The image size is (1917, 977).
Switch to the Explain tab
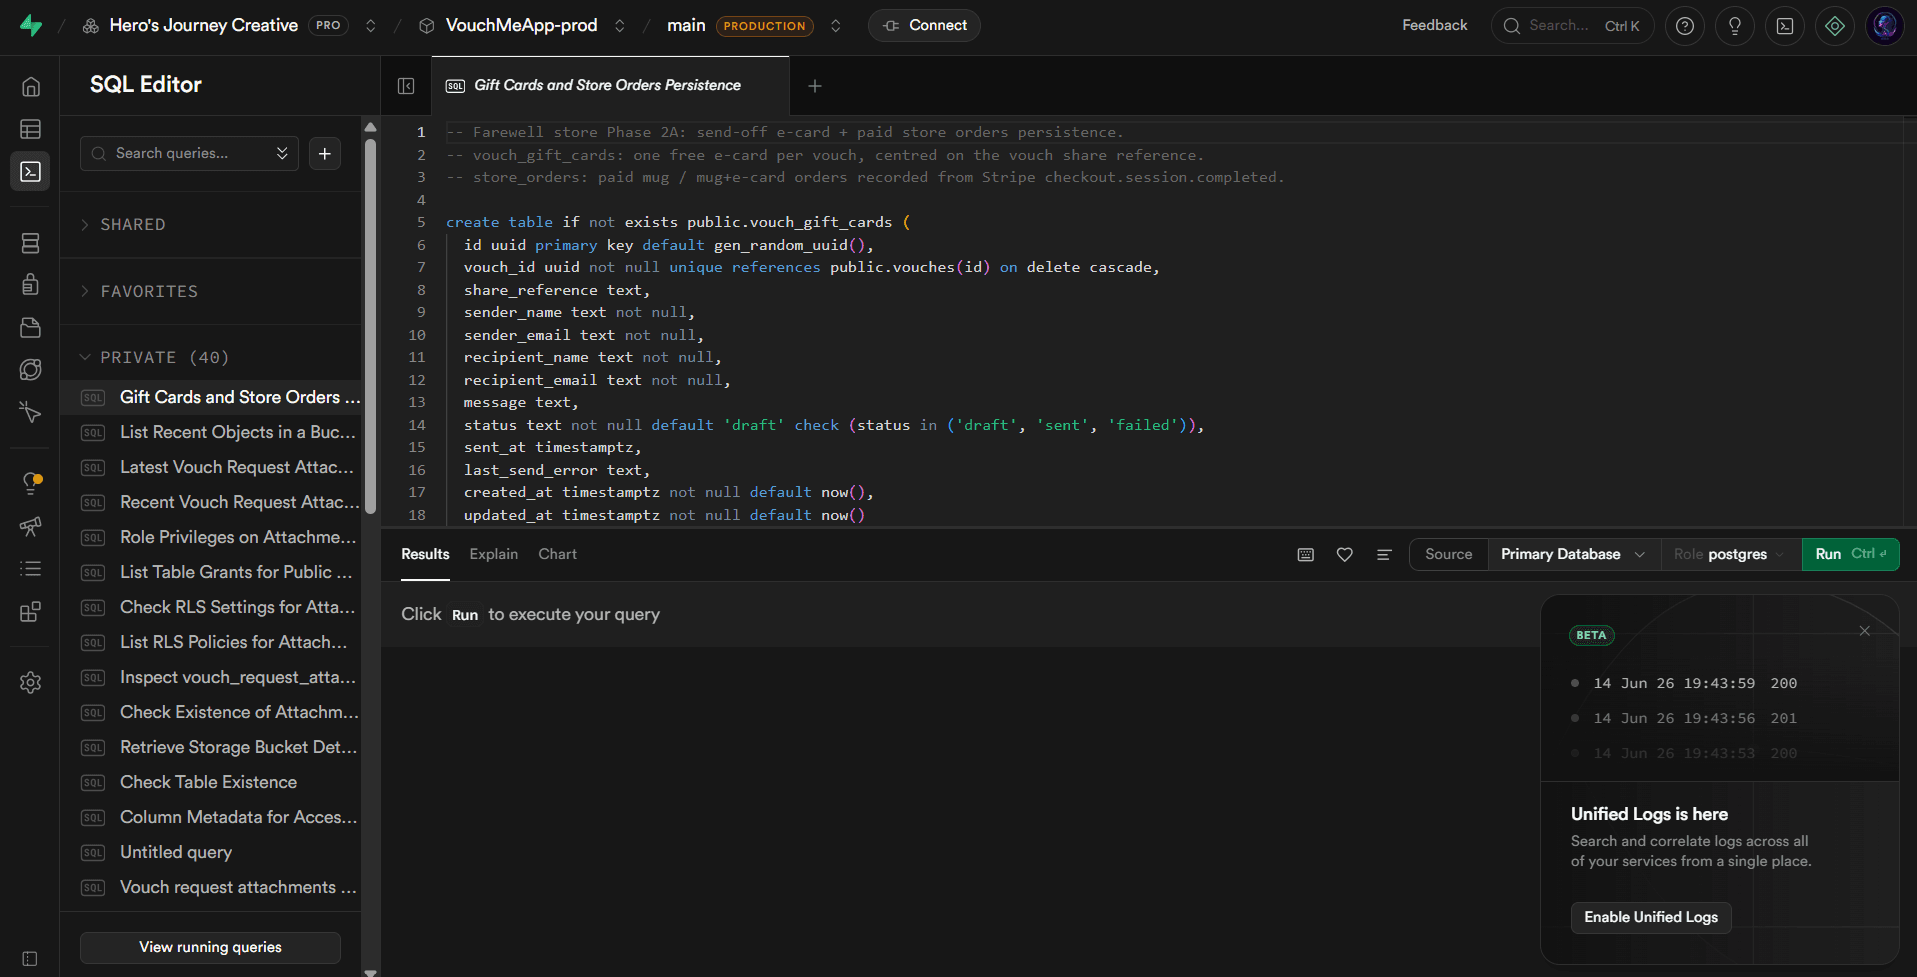tap(494, 554)
